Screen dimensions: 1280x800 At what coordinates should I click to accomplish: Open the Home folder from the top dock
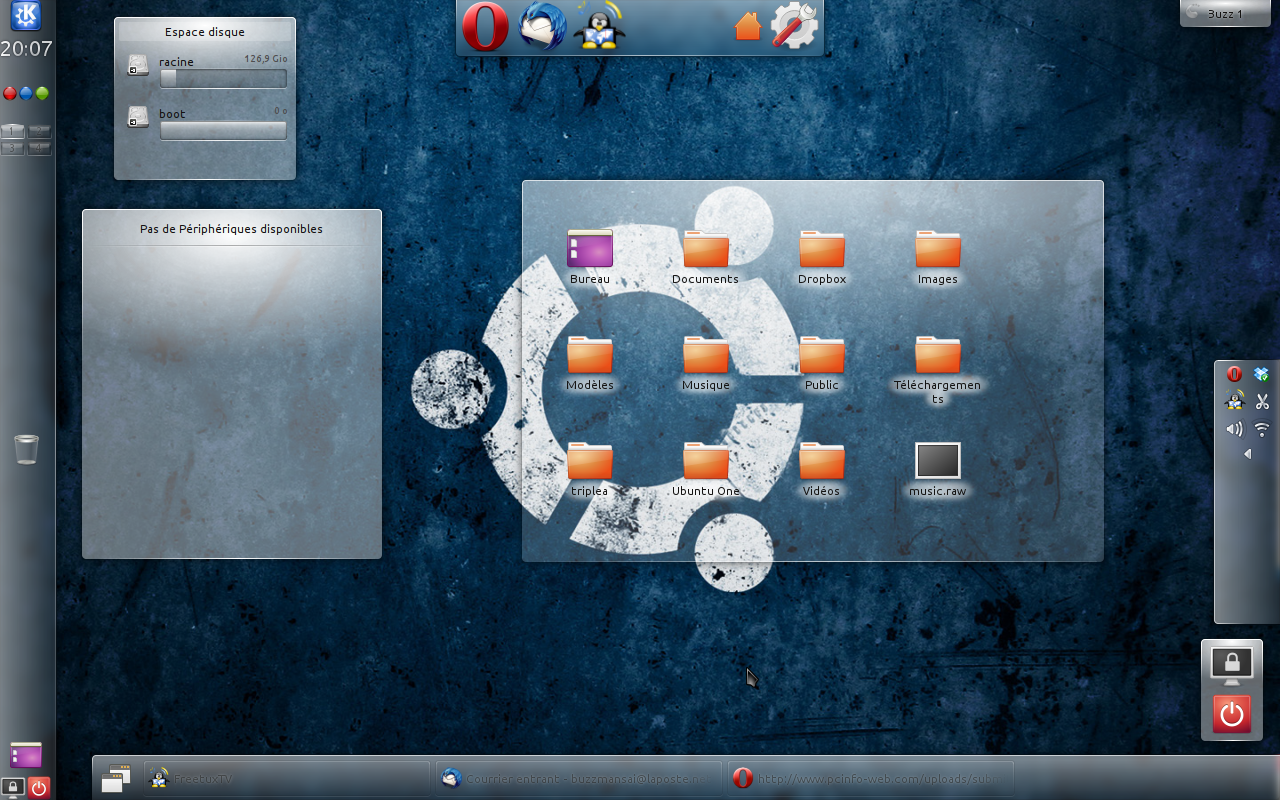(x=748, y=26)
